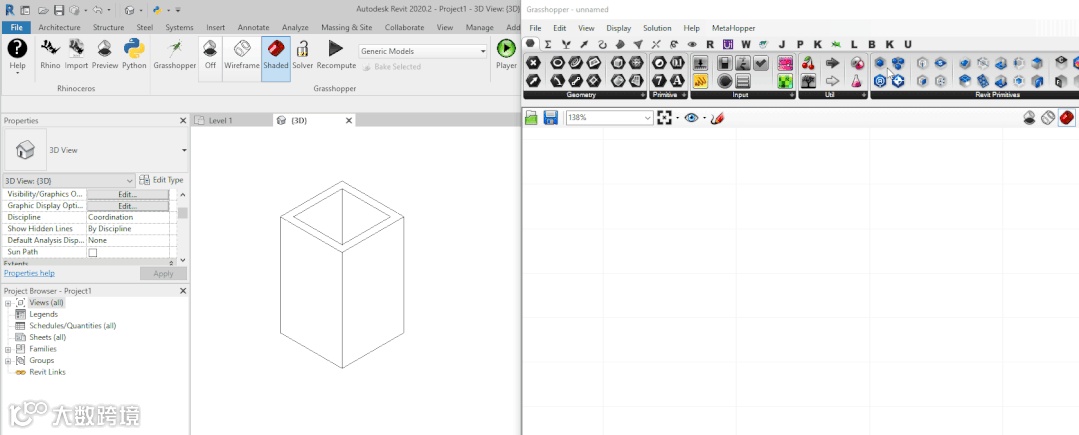Image resolution: width=1079 pixels, height=435 pixels.
Task: Expand the Families tree node
Action: click(x=8, y=349)
